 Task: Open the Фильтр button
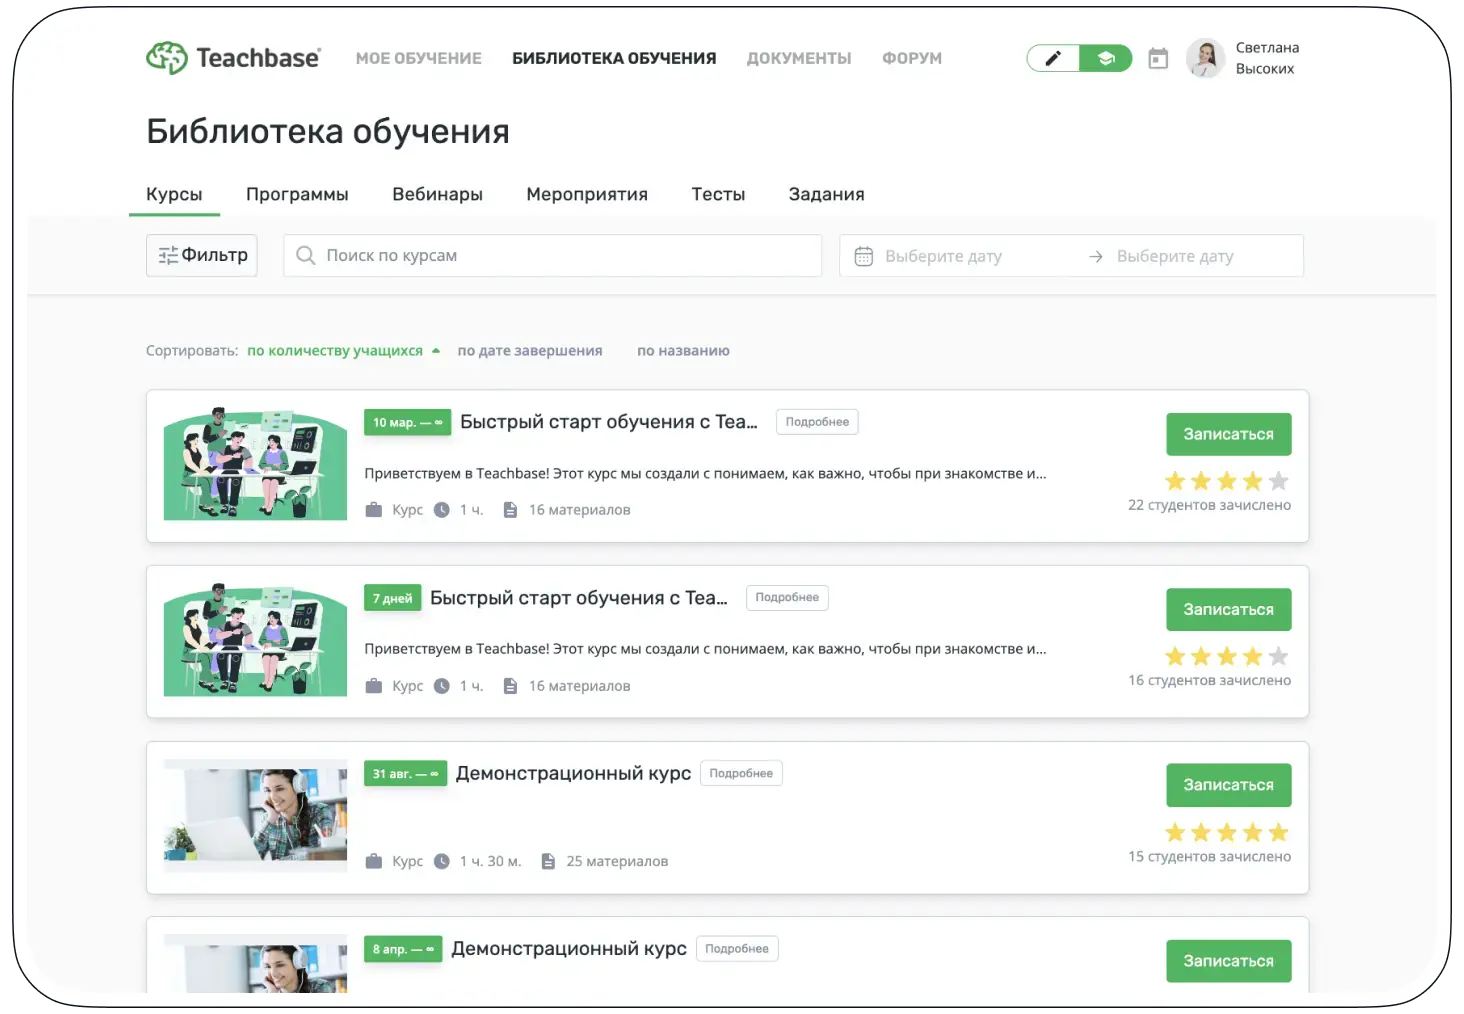tap(202, 255)
